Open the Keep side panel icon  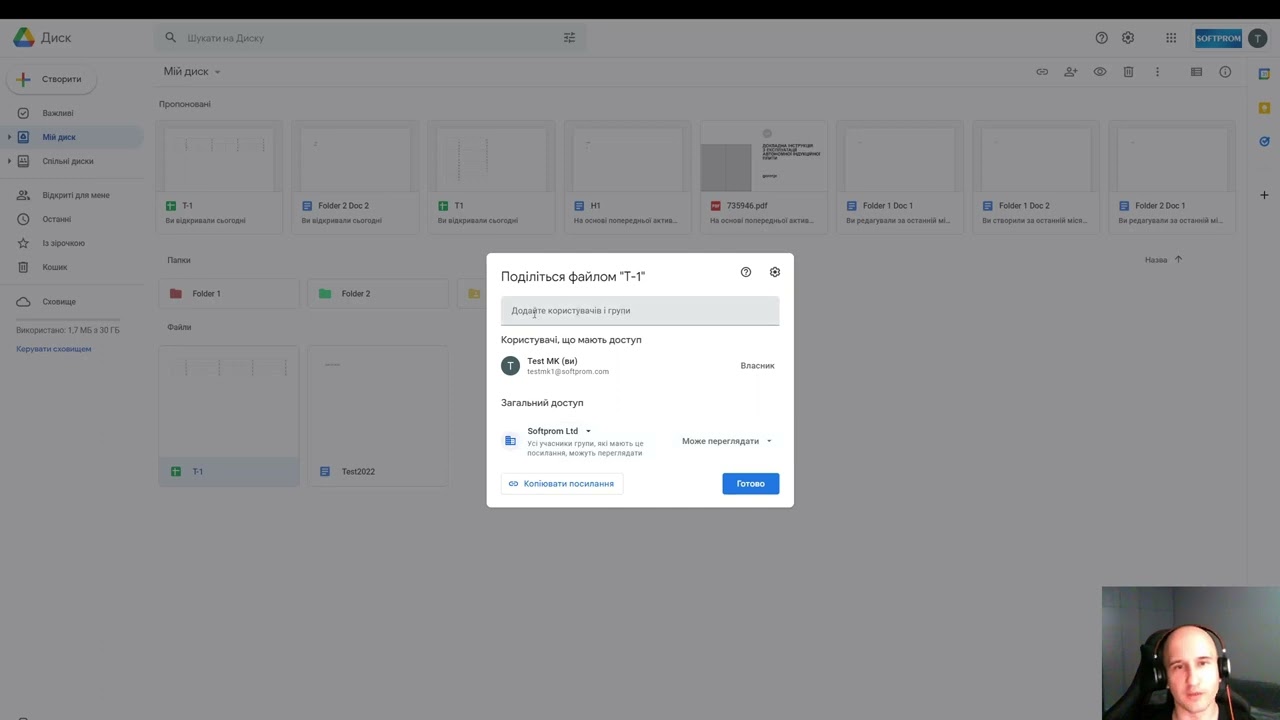click(x=1264, y=108)
